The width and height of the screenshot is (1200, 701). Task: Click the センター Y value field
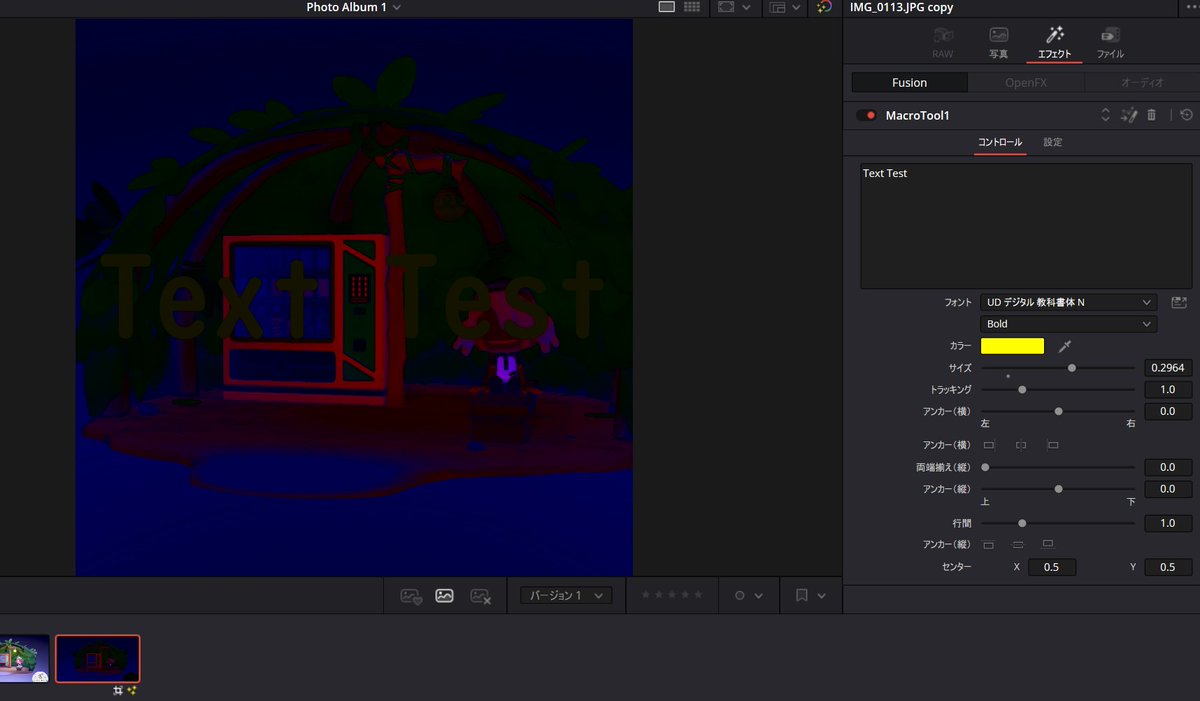[1168, 567]
